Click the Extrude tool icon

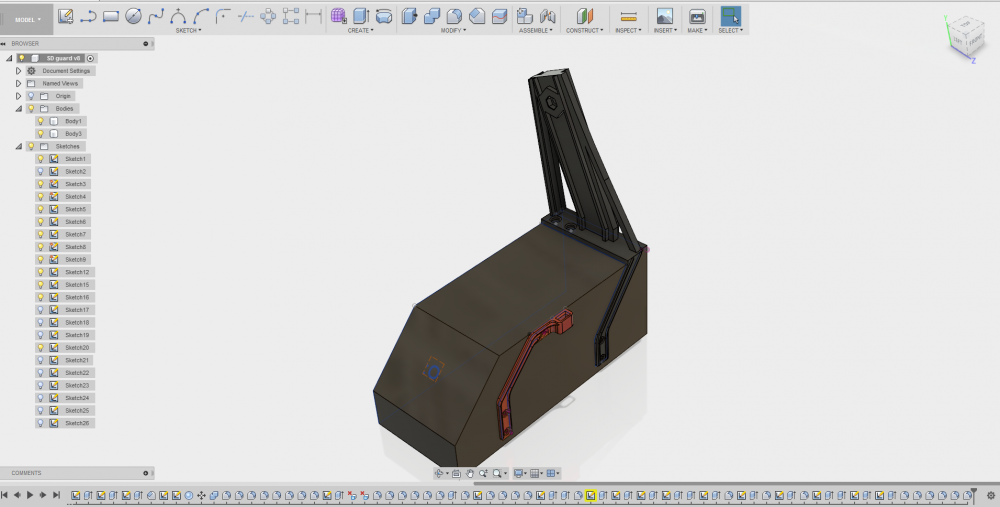361,16
